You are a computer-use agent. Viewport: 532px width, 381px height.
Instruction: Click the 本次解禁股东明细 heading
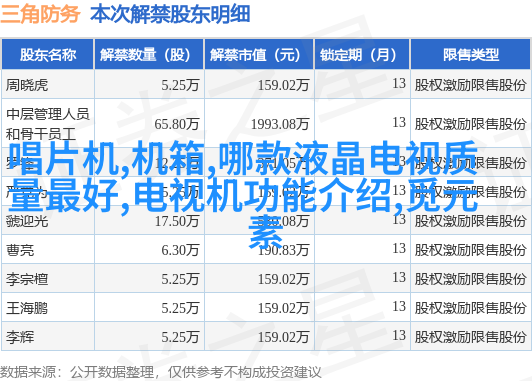[x=170, y=14]
